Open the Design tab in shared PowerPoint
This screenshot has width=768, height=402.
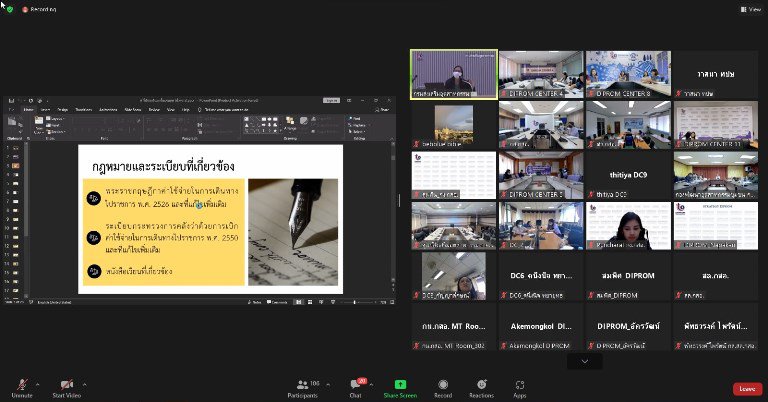click(63, 109)
